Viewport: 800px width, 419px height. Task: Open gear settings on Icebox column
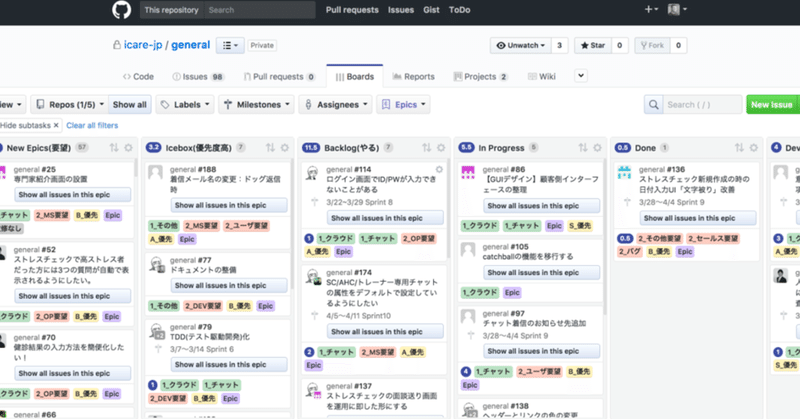pos(285,147)
